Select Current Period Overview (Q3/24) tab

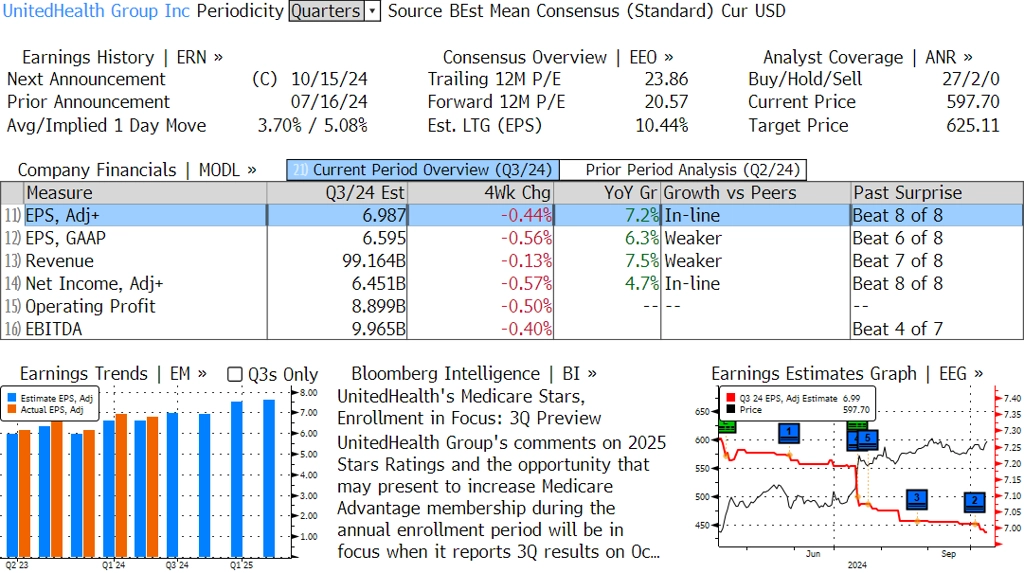(422, 170)
